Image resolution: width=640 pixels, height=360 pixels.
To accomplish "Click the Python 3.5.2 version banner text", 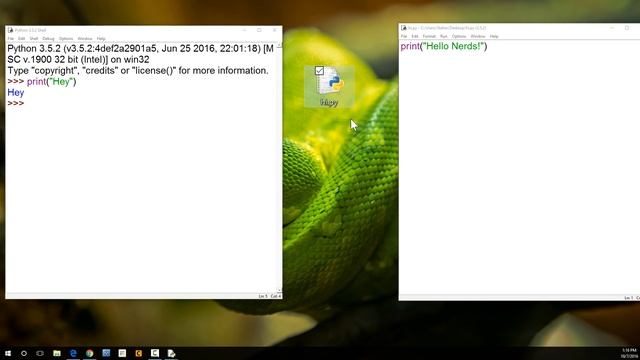I will tap(140, 53).
